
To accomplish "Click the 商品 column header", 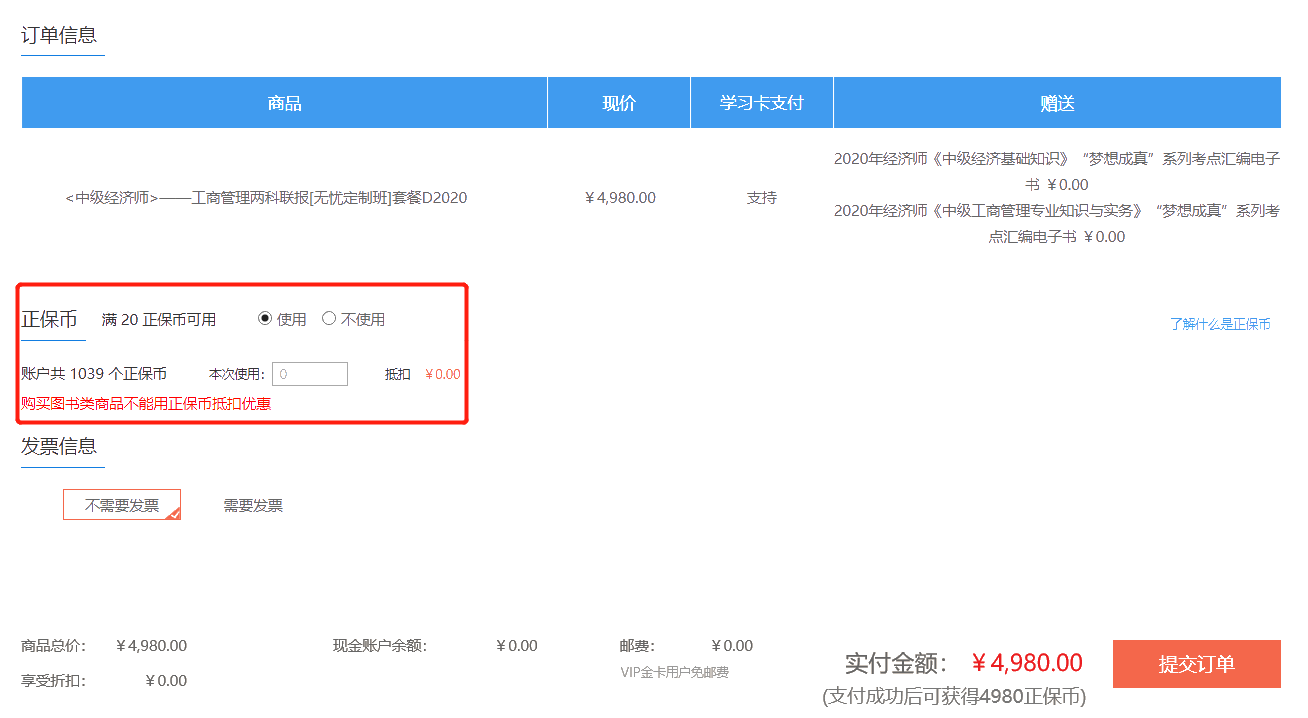I will click(283, 101).
